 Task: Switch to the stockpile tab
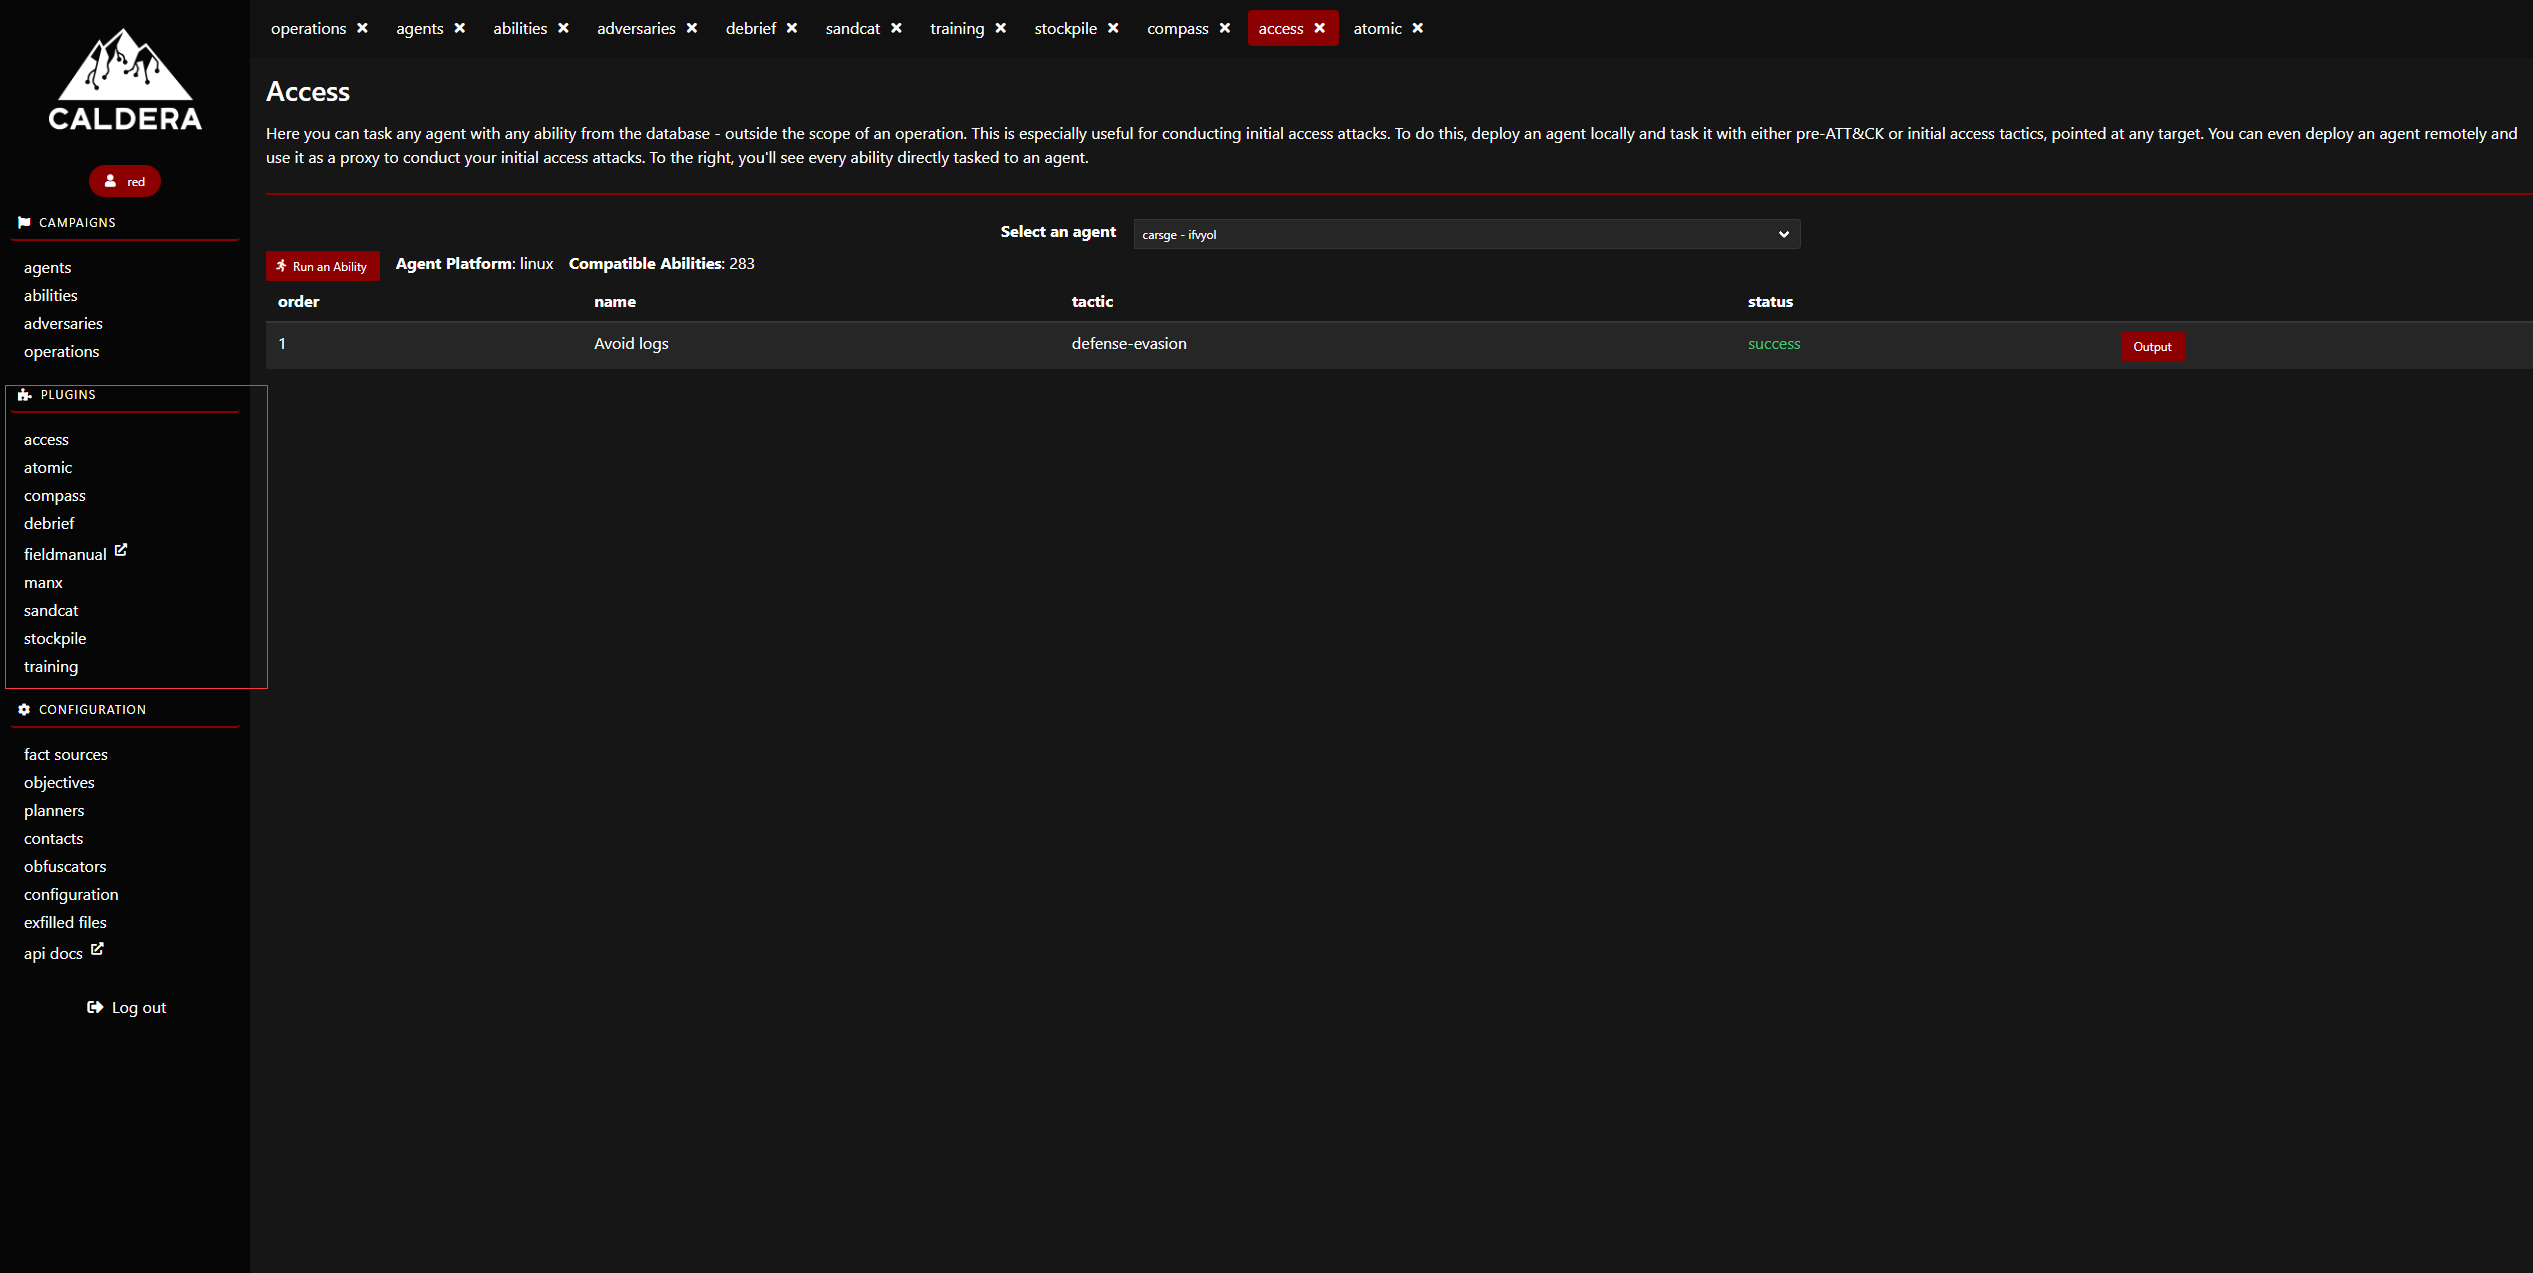pos(1065,28)
